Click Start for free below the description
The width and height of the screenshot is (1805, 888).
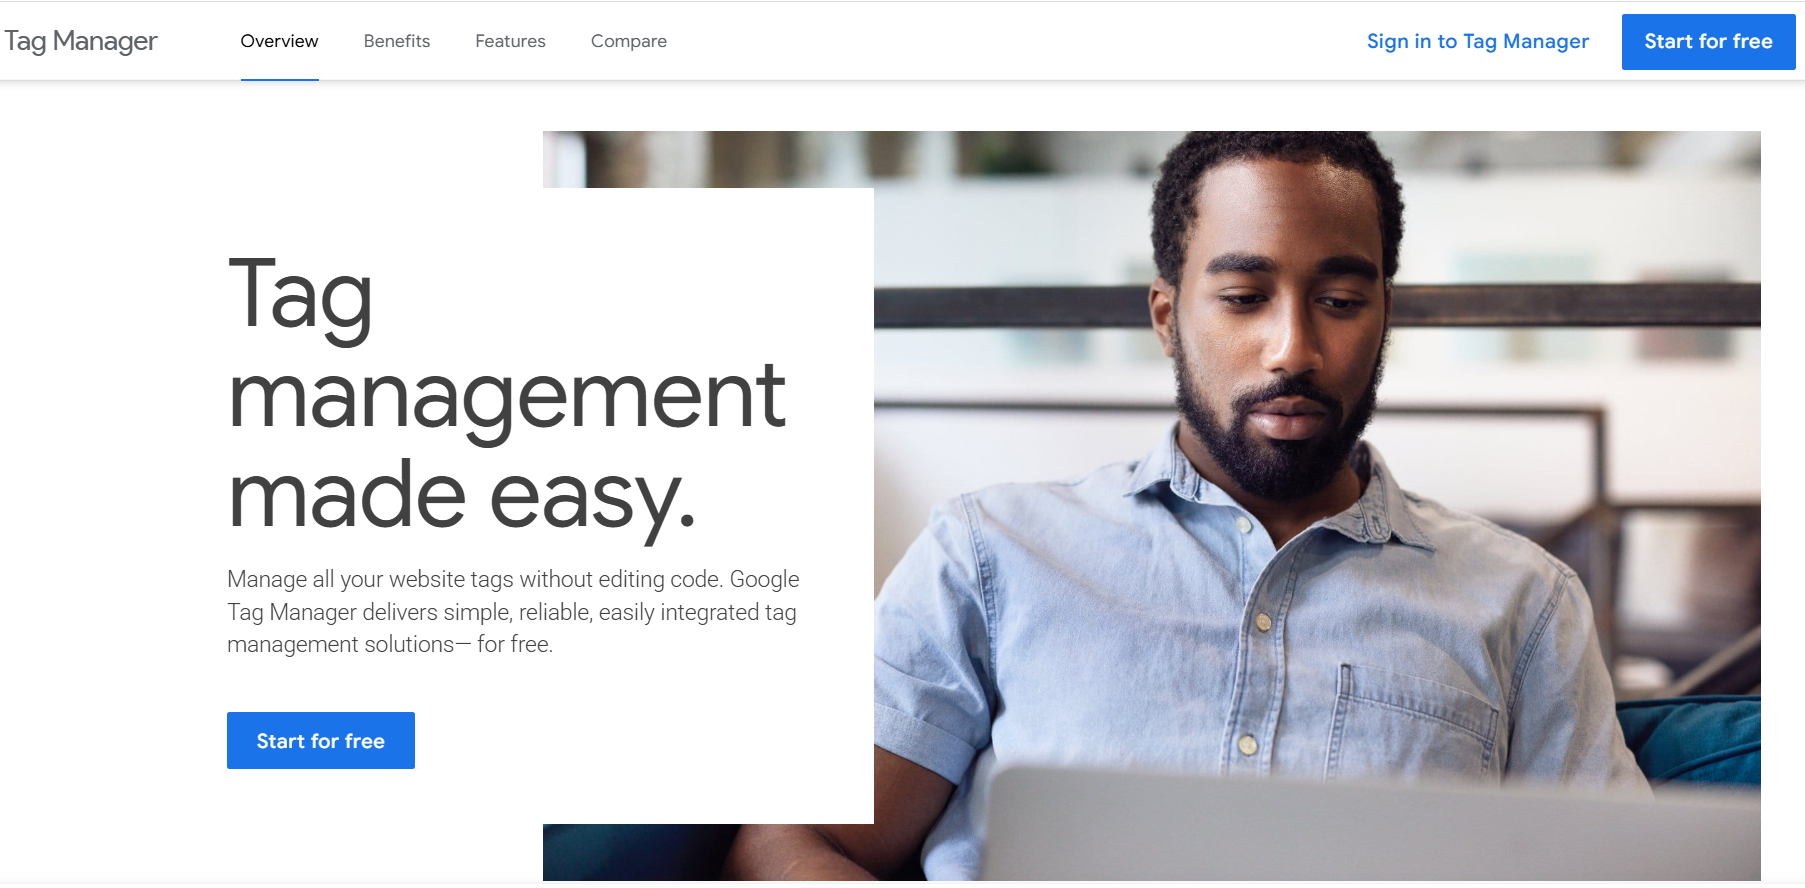click(x=321, y=740)
